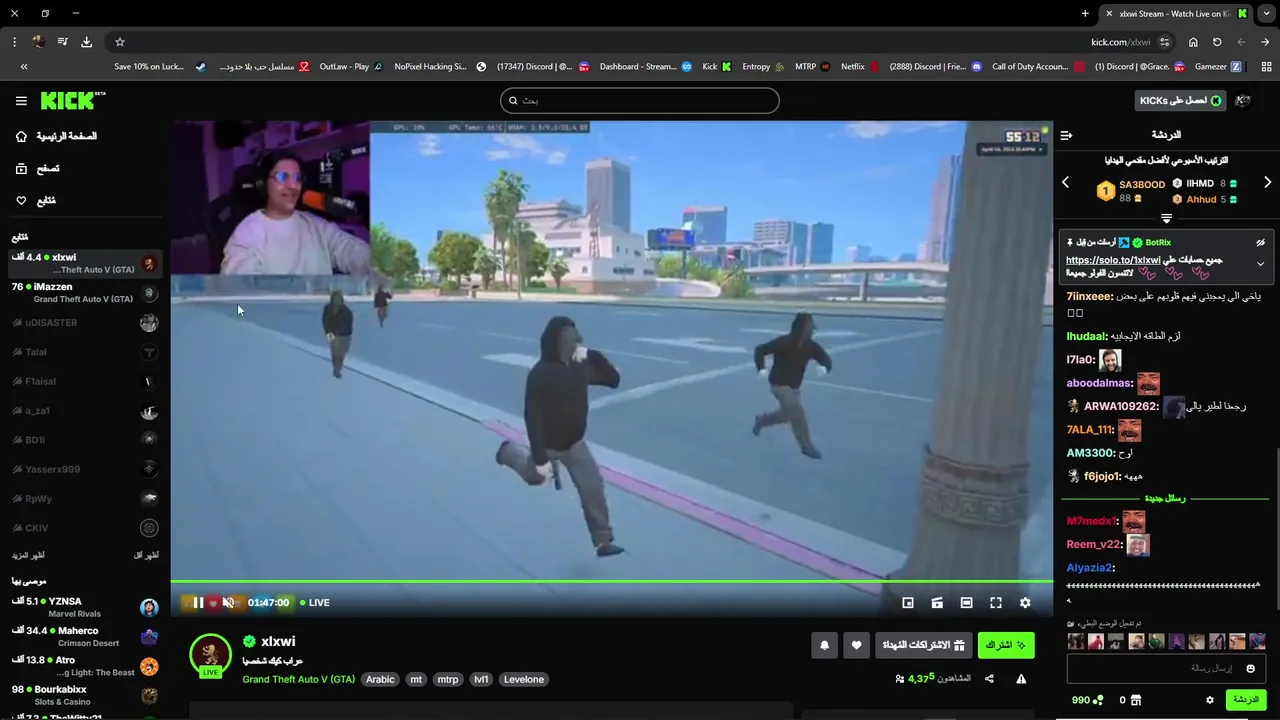Expand the pinned BotRix message

(x=1260, y=264)
